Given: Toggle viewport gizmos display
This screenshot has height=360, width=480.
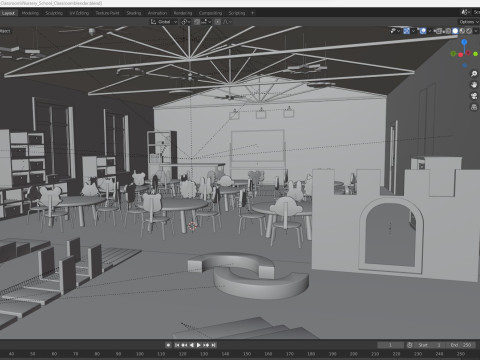Looking at the screenshot, I should click(406, 31).
